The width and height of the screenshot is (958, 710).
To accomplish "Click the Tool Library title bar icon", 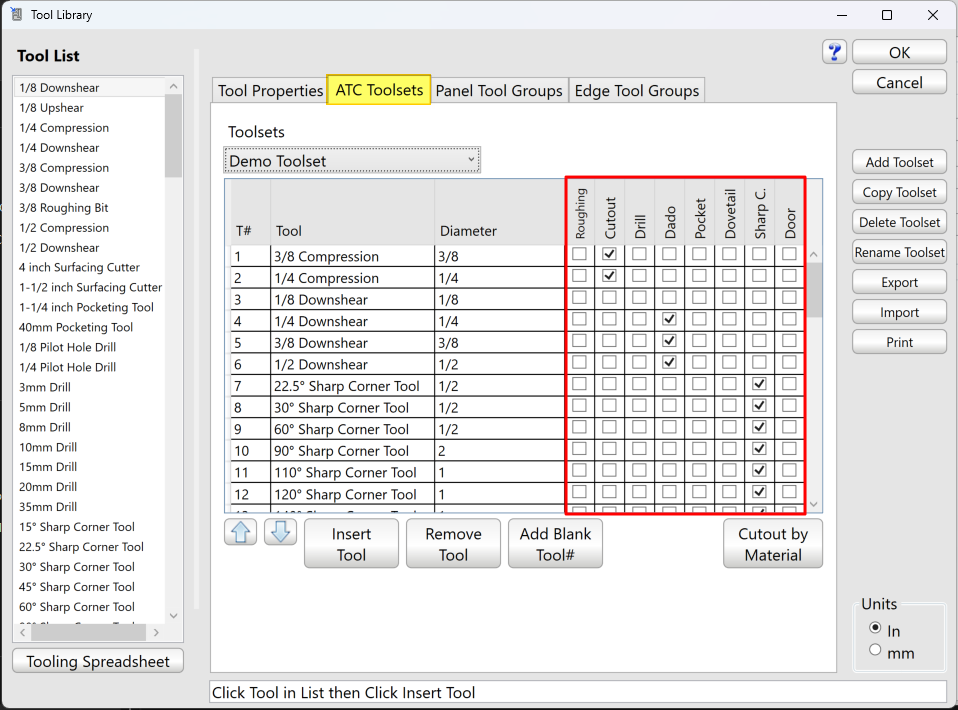I will tap(16, 15).
